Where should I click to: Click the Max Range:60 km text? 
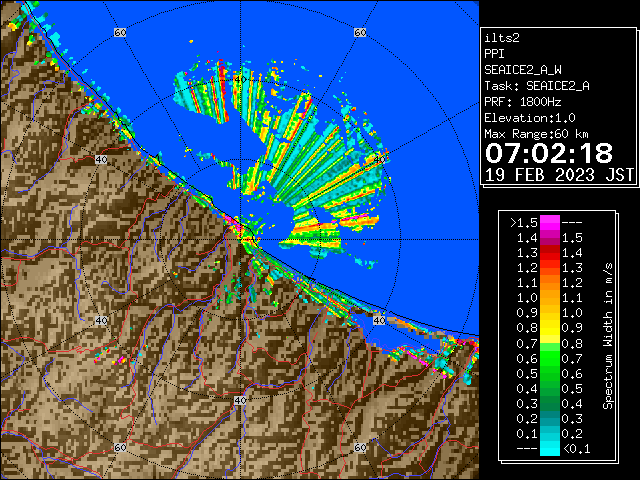(x=536, y=134)
